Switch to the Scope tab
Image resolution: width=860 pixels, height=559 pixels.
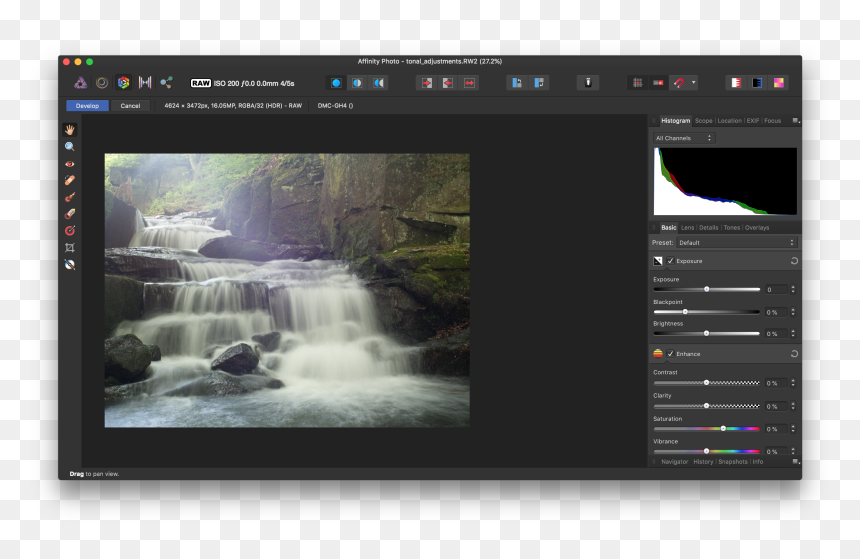[x=704, y=121]
